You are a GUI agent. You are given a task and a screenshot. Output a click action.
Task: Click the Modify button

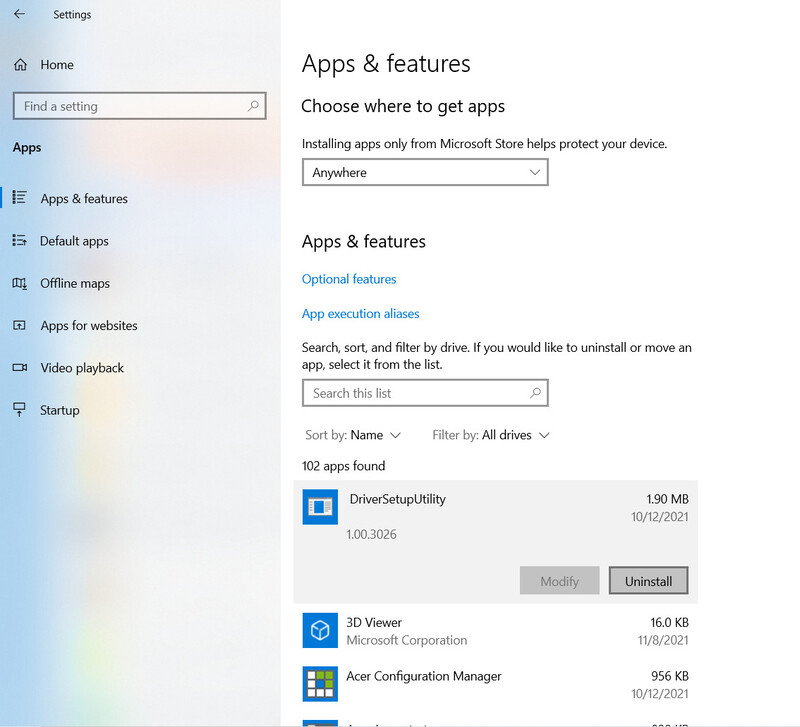(560, 581)
